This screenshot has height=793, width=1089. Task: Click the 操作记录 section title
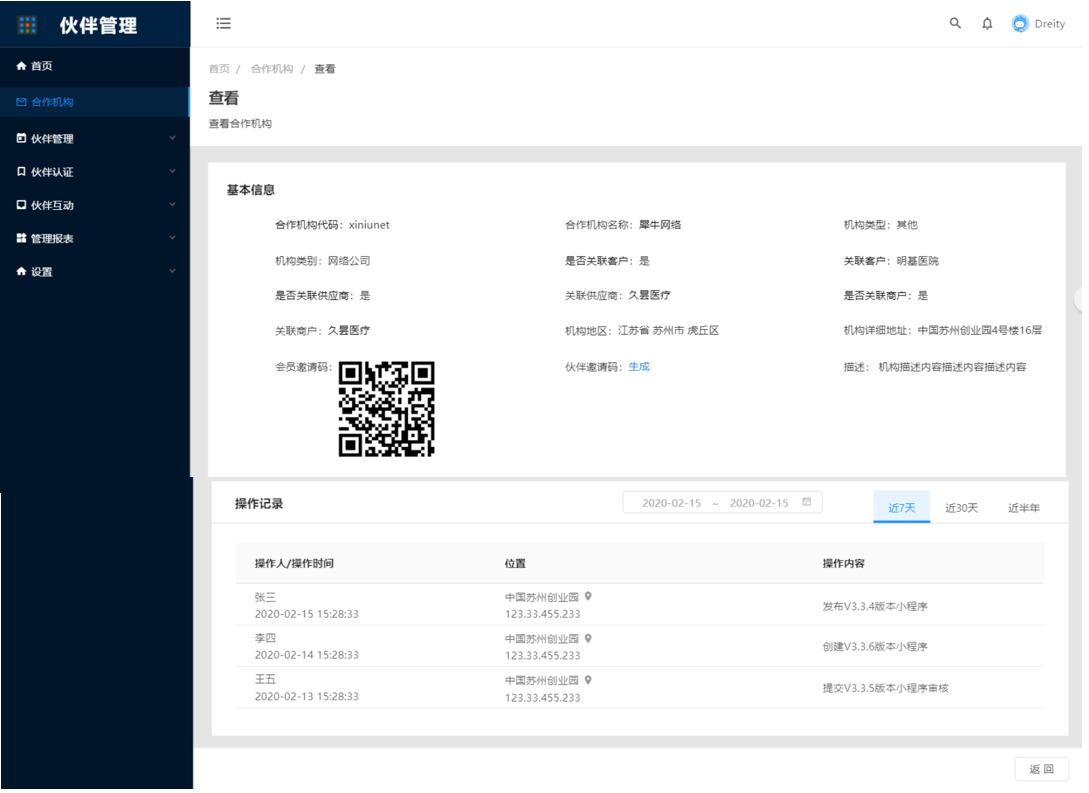click(x=258, y=503)
